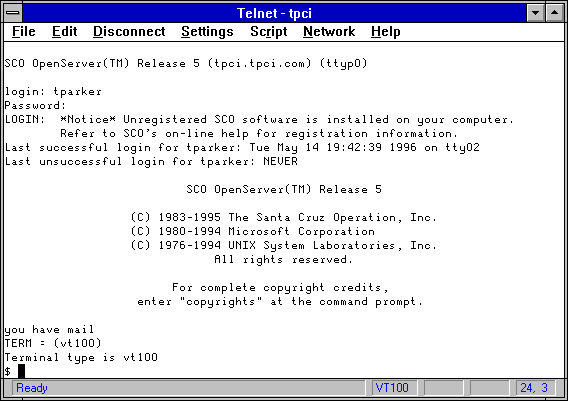Maximize the Telnet window with up arrow
Viewport: 568px width, 401px height.
(x=554, y=13)
